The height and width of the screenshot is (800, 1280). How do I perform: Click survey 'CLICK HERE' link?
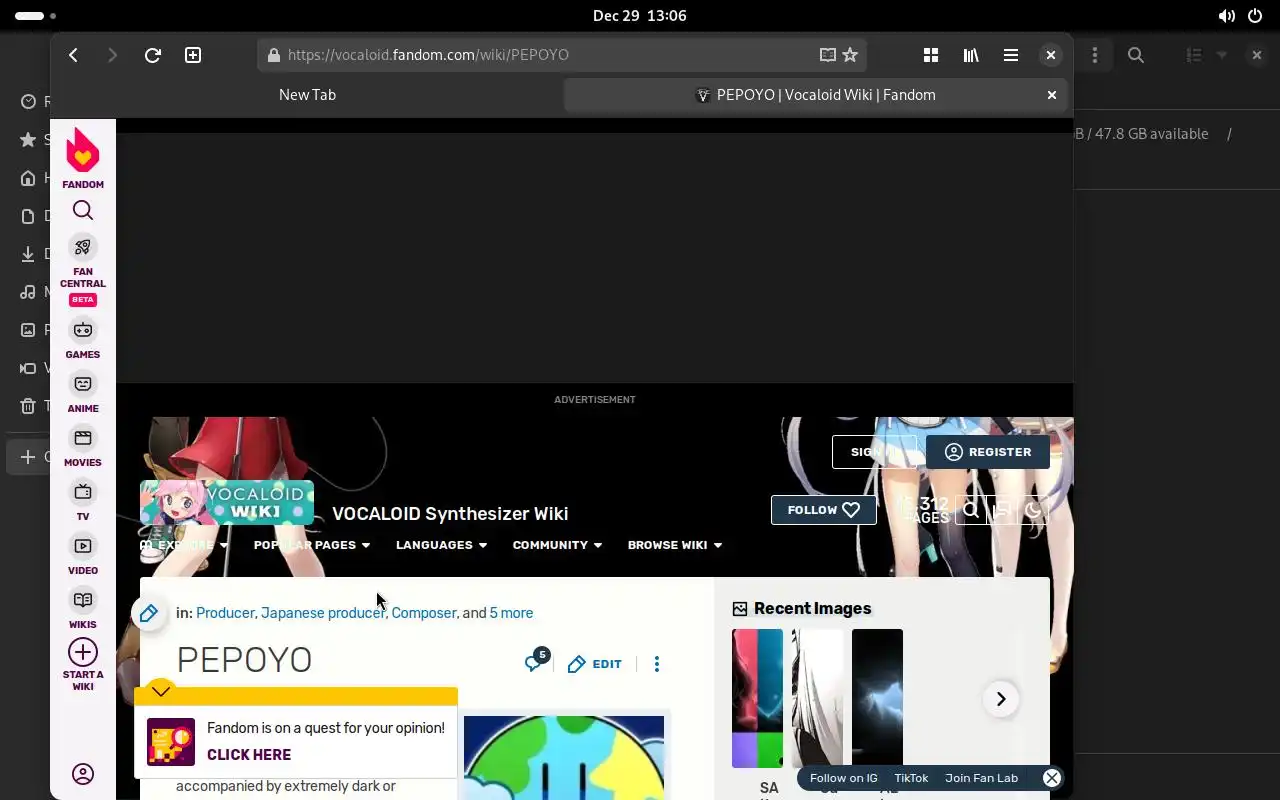point(249,755)
